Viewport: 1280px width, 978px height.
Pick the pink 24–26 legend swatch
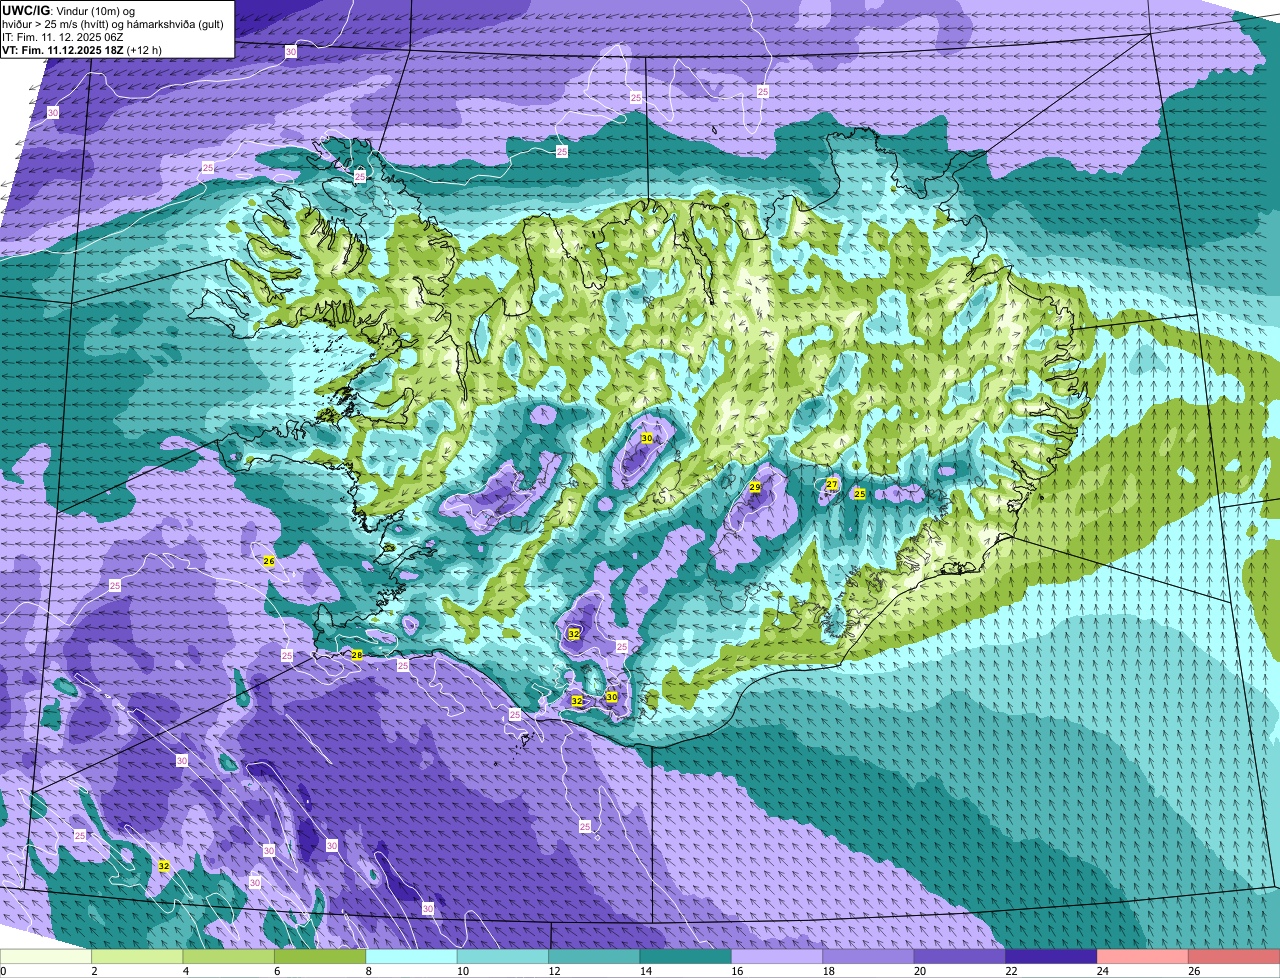click(1142, 956)
